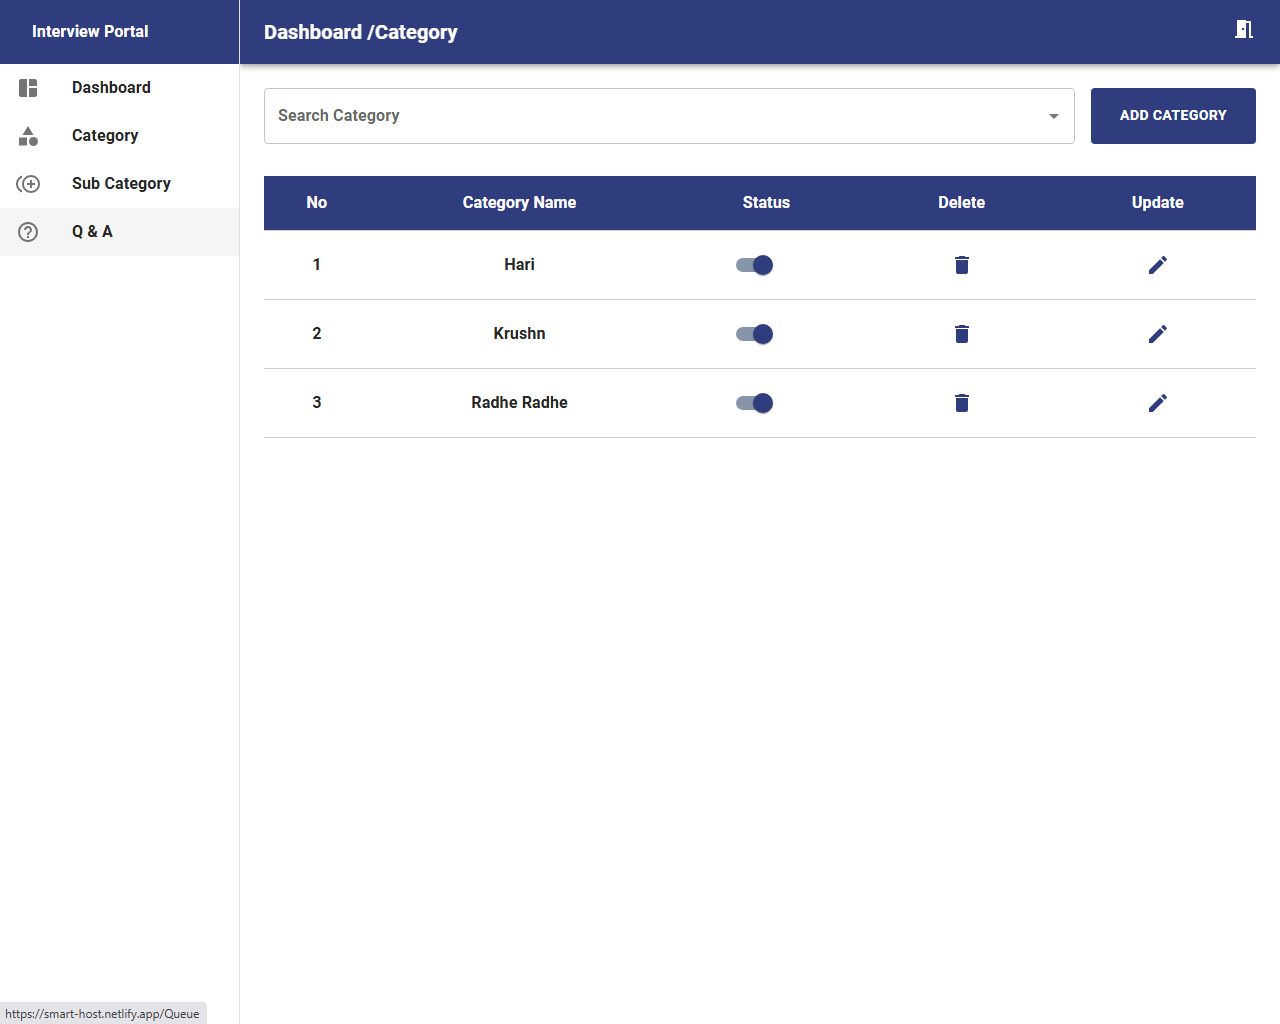Viewport: 1280px width, 1024px height.
Task: Expand the Search Category dropdown arrow
Action: click(1053, 116)
